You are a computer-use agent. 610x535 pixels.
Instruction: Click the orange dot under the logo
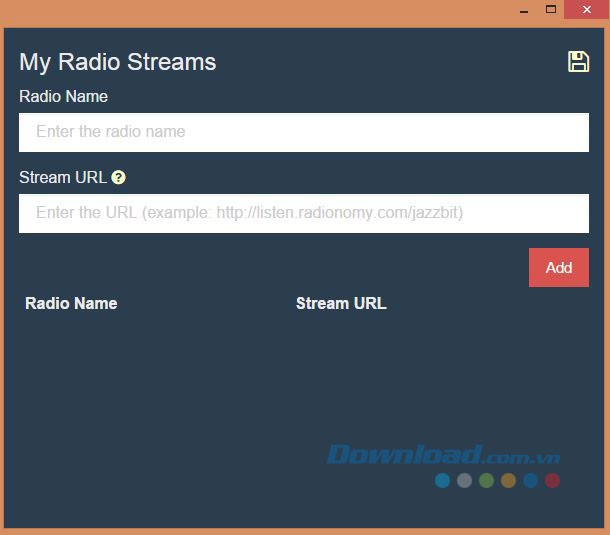(x=508, y=481)
